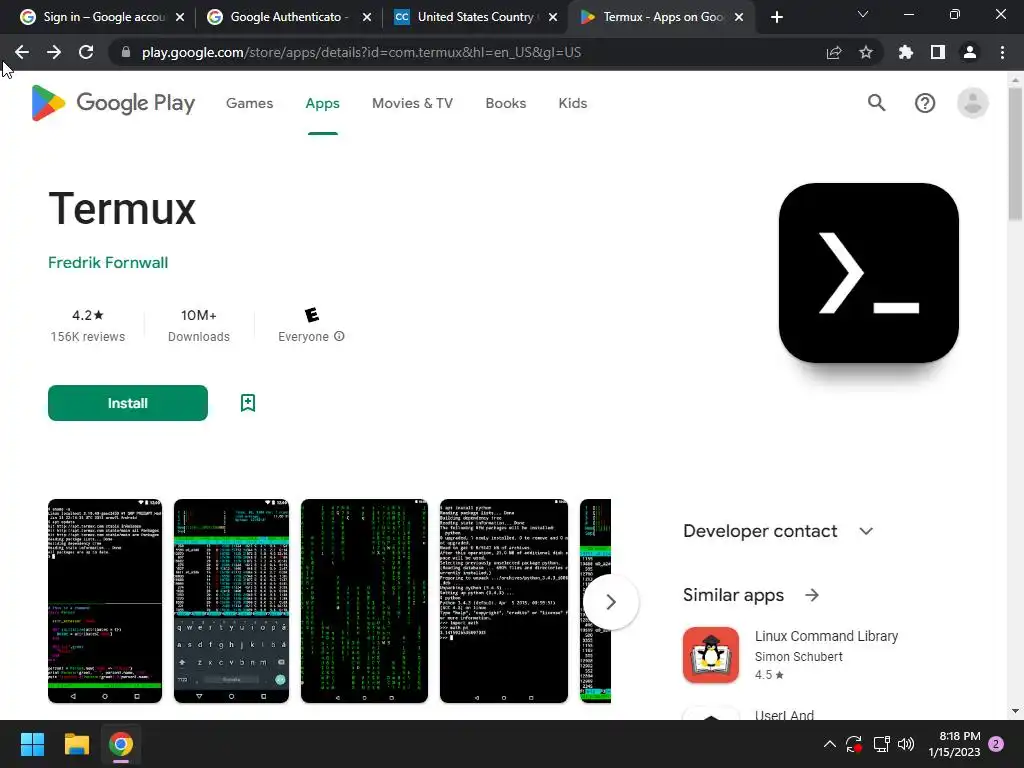The image size is (1024, 768).
Task: Open Similar apps arrow
Action: click(812, 595)
